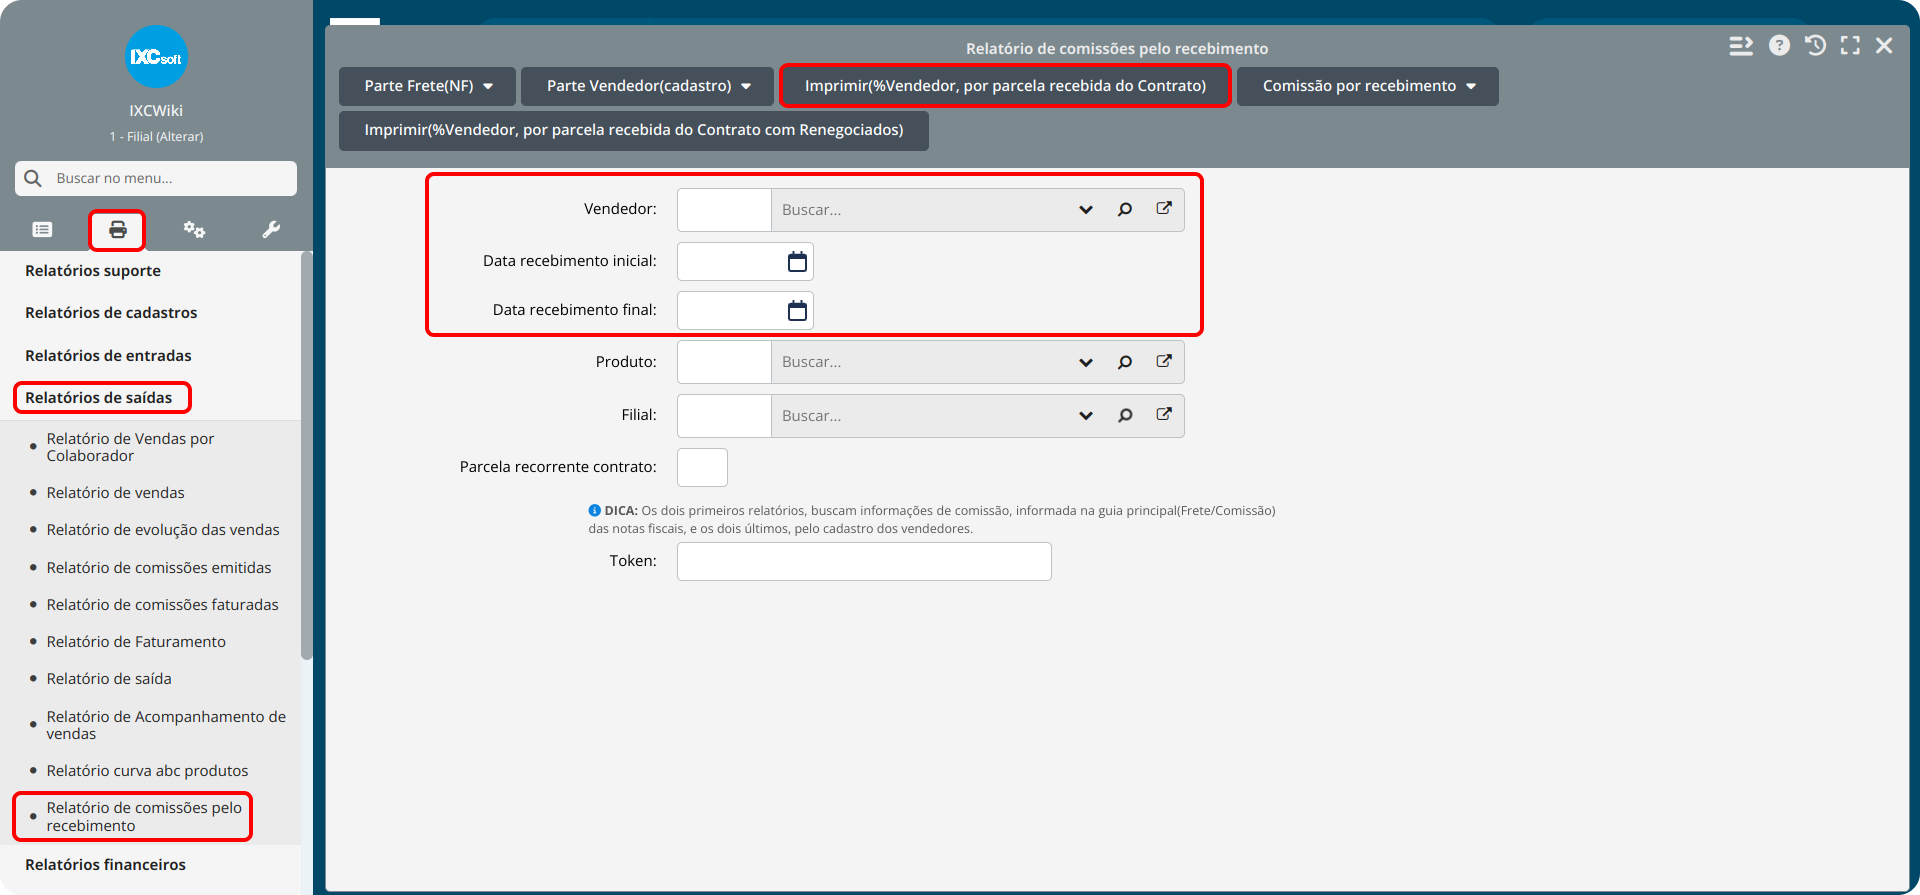Viewport: 1920px width, 895px height.
Task: Close the report window
Action: [x=1884, y=45]
